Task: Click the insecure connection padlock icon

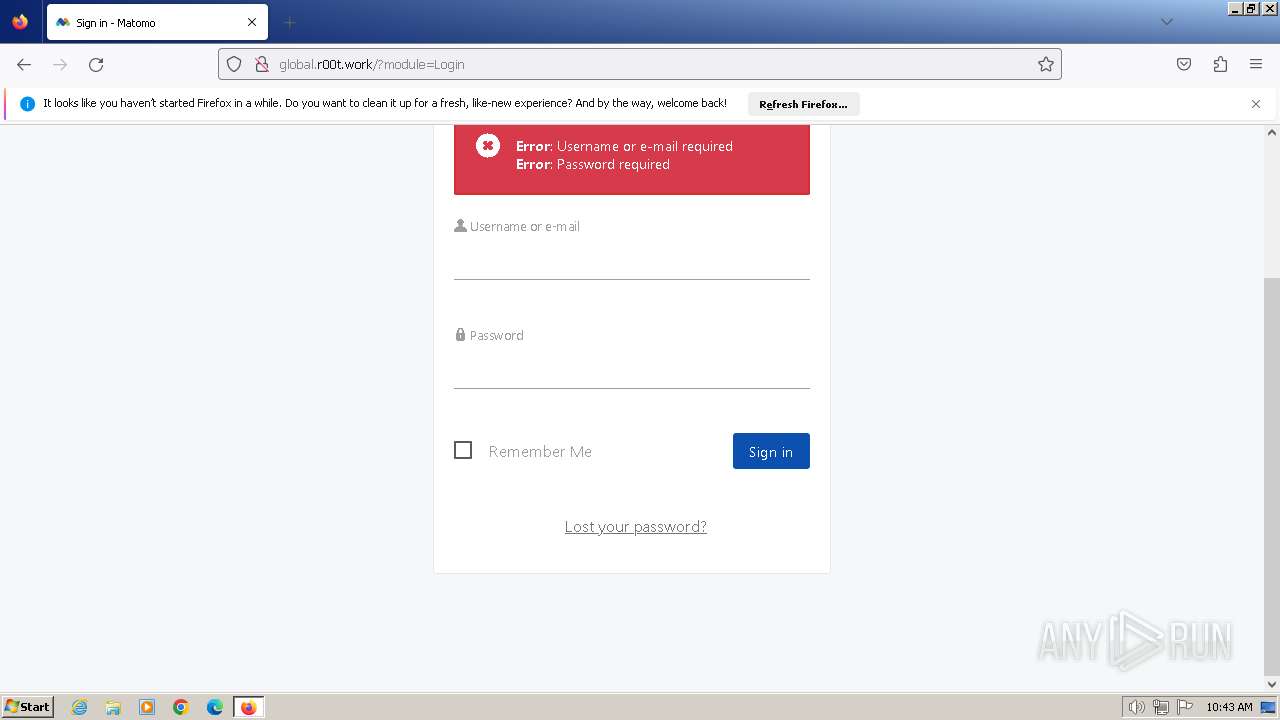Action: tap(261, 64)
